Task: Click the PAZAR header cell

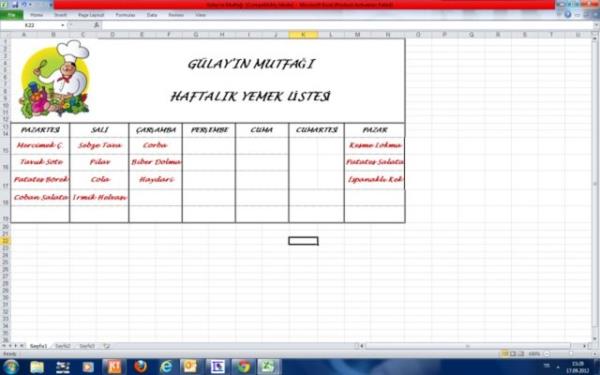Action: tap(375, 130)
